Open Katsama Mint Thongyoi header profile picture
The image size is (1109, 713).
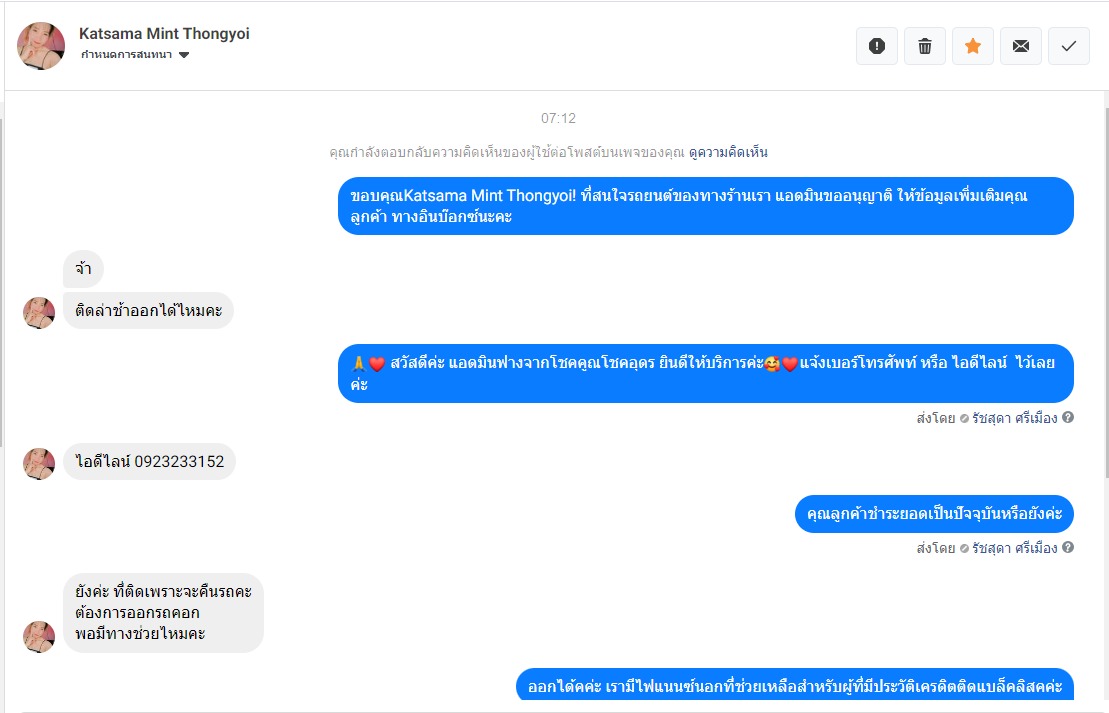(x=41, y=46)
